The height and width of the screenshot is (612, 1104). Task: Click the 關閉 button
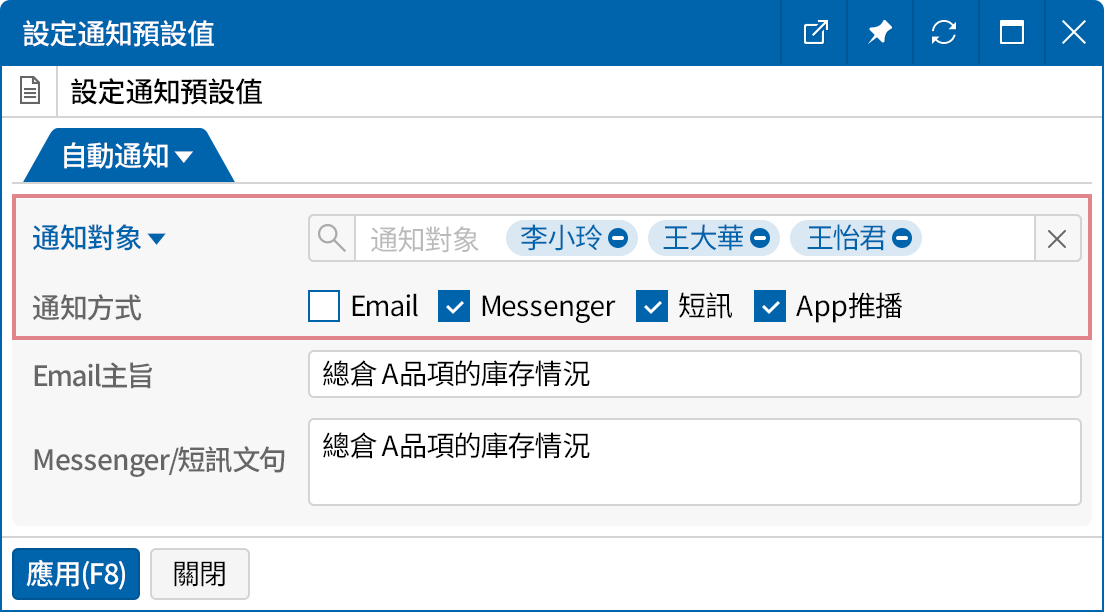[x=199, y=574]
